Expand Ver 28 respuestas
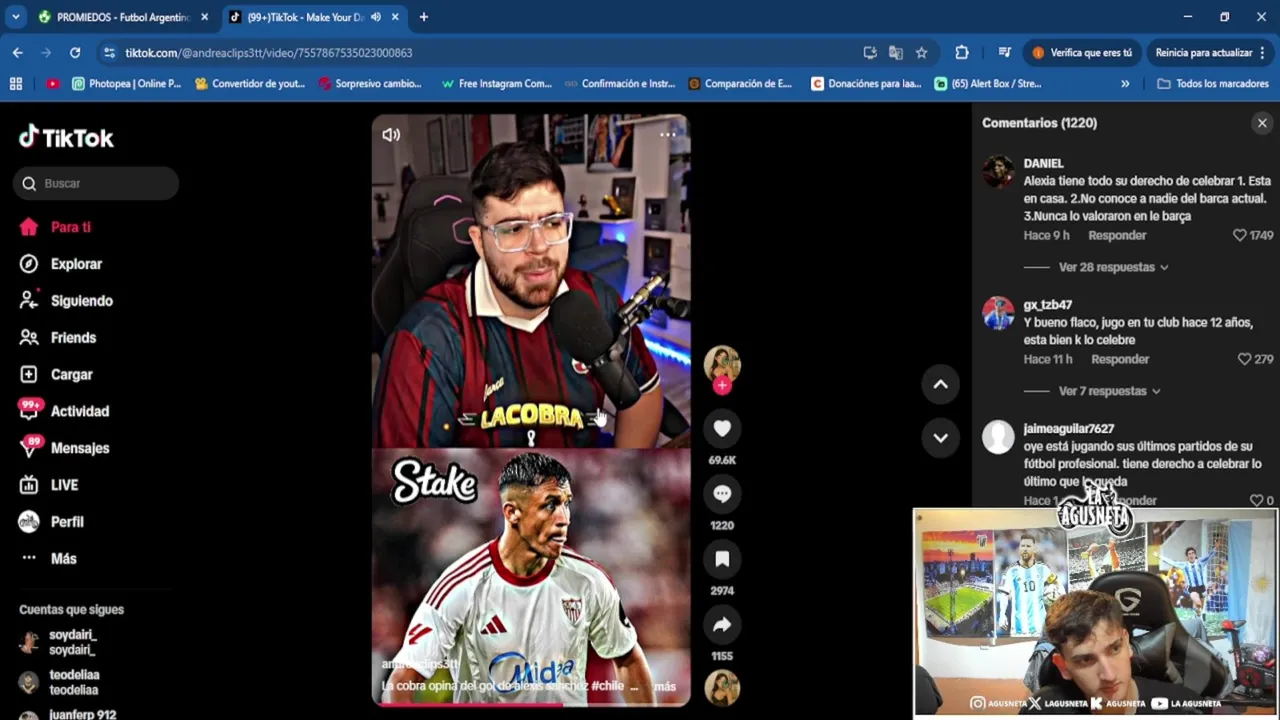This screenshot has height=720, width=1280. [1113, 267]
